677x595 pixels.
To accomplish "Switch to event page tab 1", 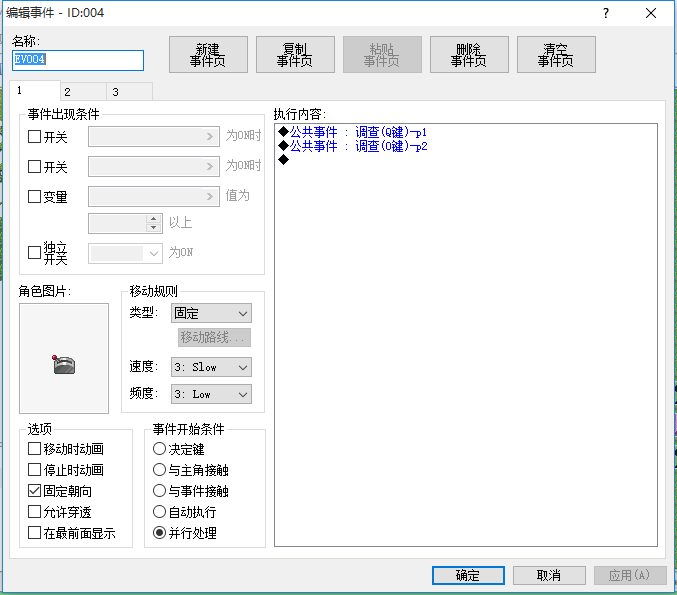I will 35,91.
